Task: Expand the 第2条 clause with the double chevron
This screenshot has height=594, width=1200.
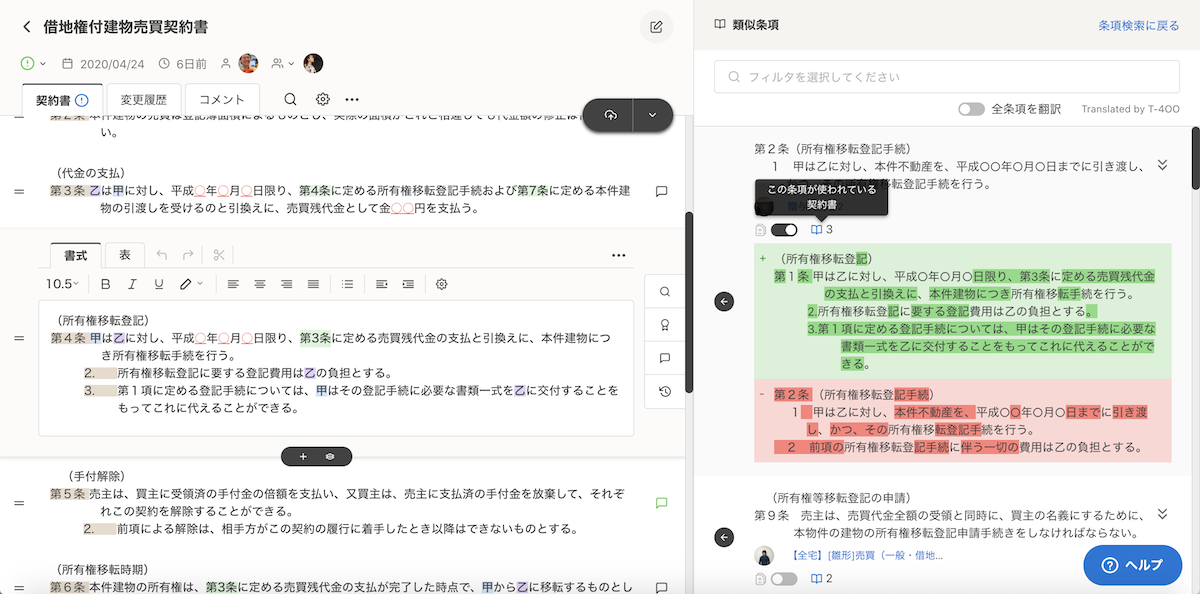Action: (1162, 166)
